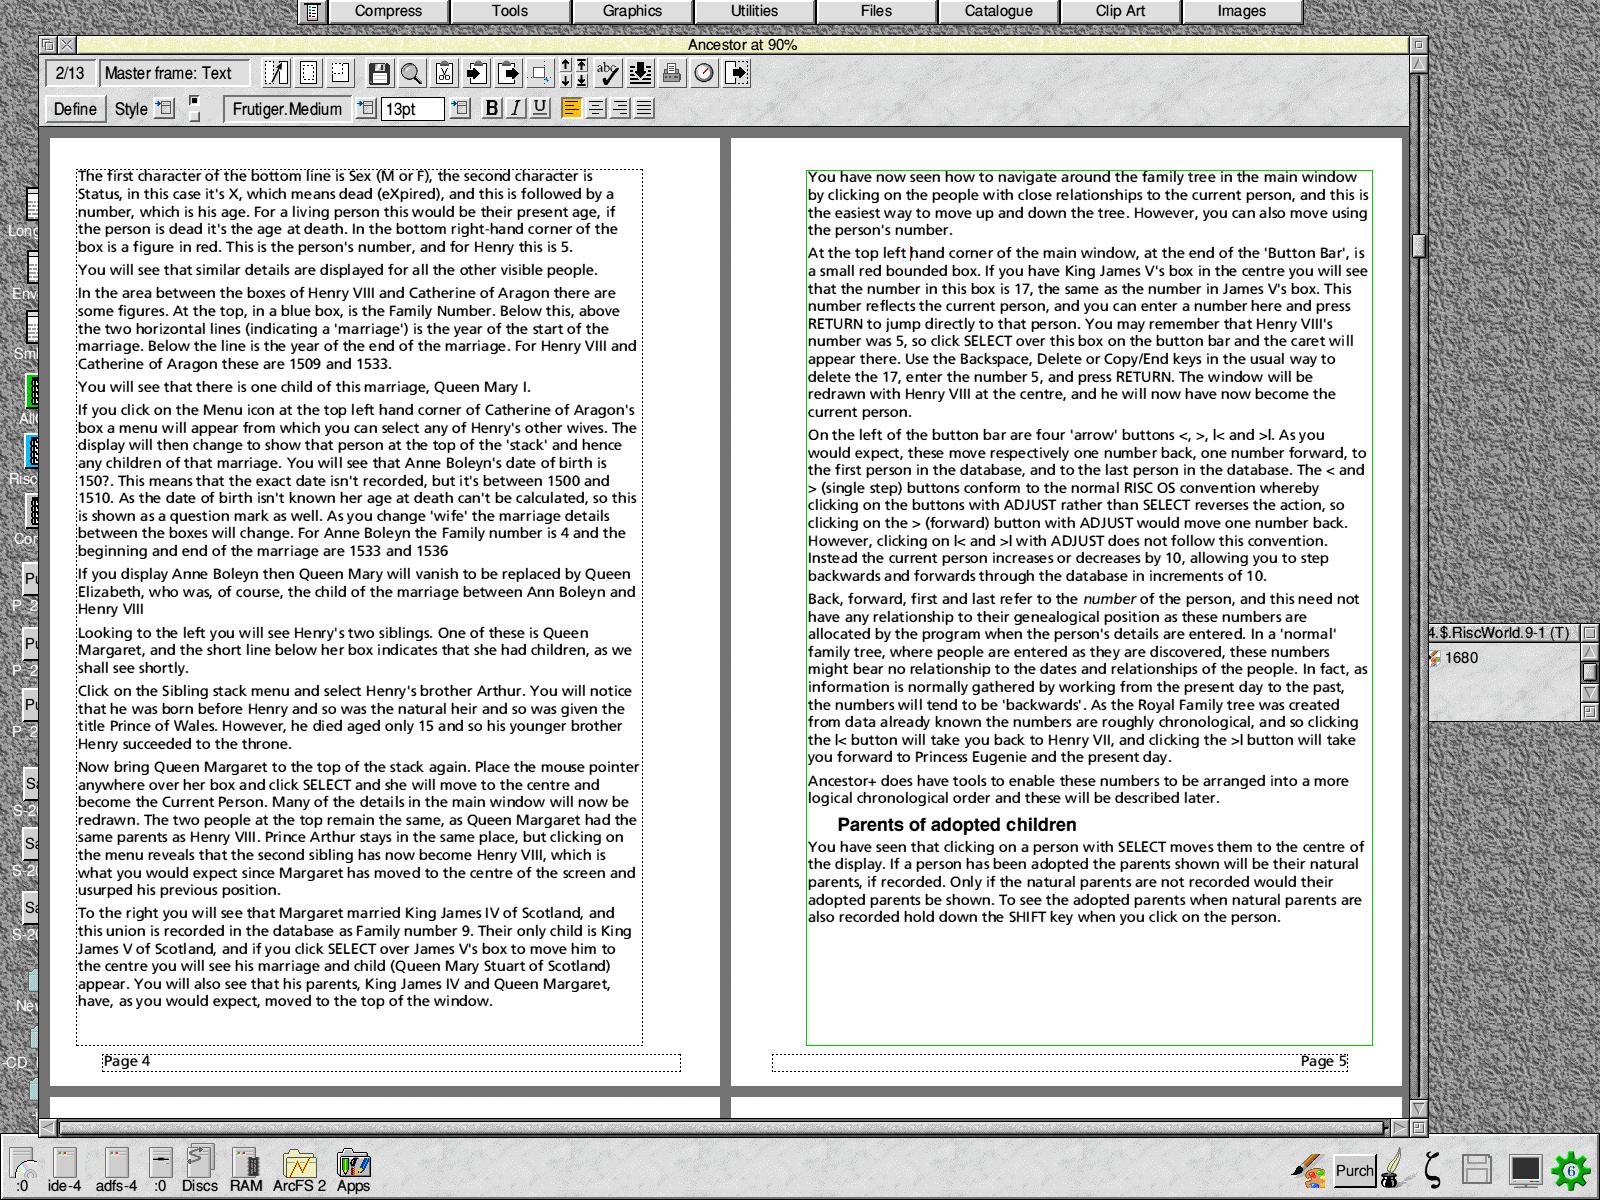This screenshot has height=1200, width=1600.
Task: Open the Graphics menu
Action: 632,11
